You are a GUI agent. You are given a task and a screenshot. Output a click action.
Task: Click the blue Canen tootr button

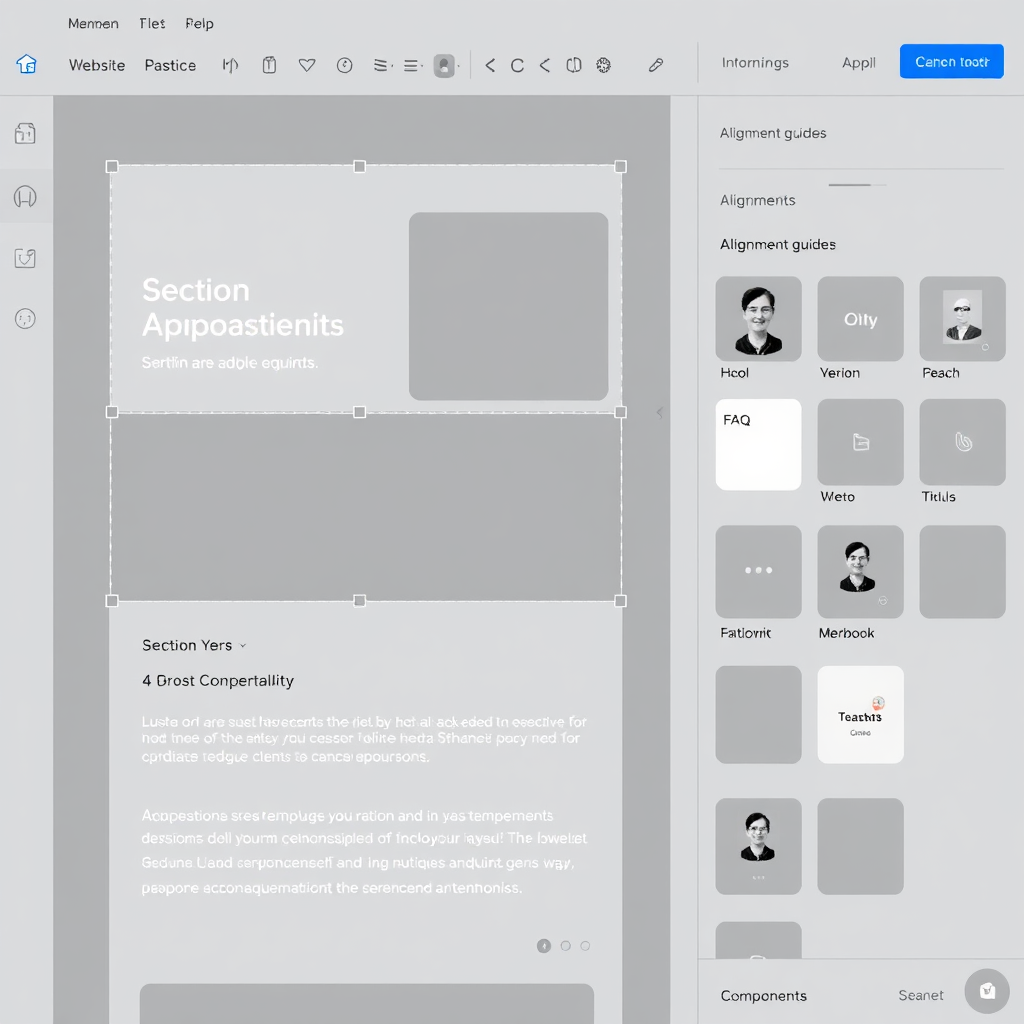click(951, 62)
